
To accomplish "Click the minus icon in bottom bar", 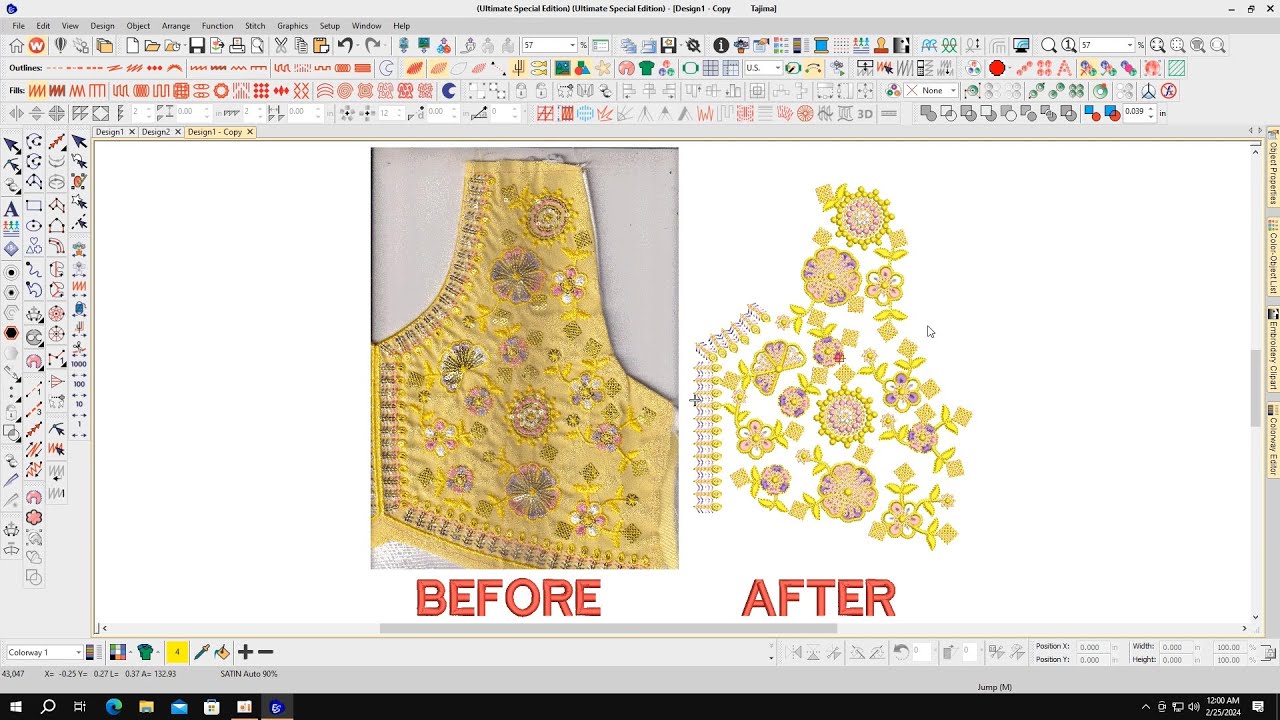I will (265, 652).
